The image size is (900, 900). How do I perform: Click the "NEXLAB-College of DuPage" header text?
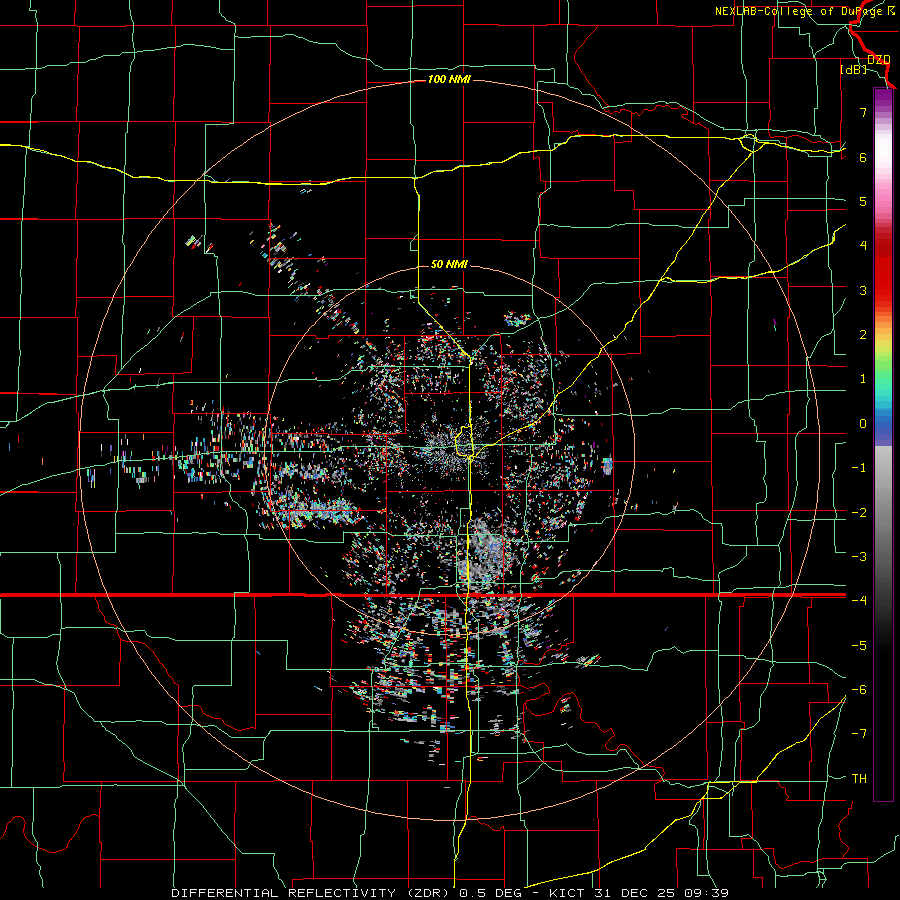click(x=801, y=11)
